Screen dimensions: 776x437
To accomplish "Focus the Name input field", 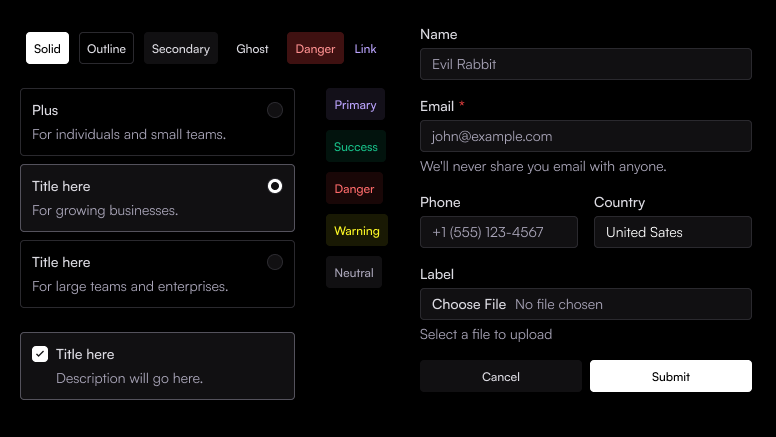I will (586, 64).
